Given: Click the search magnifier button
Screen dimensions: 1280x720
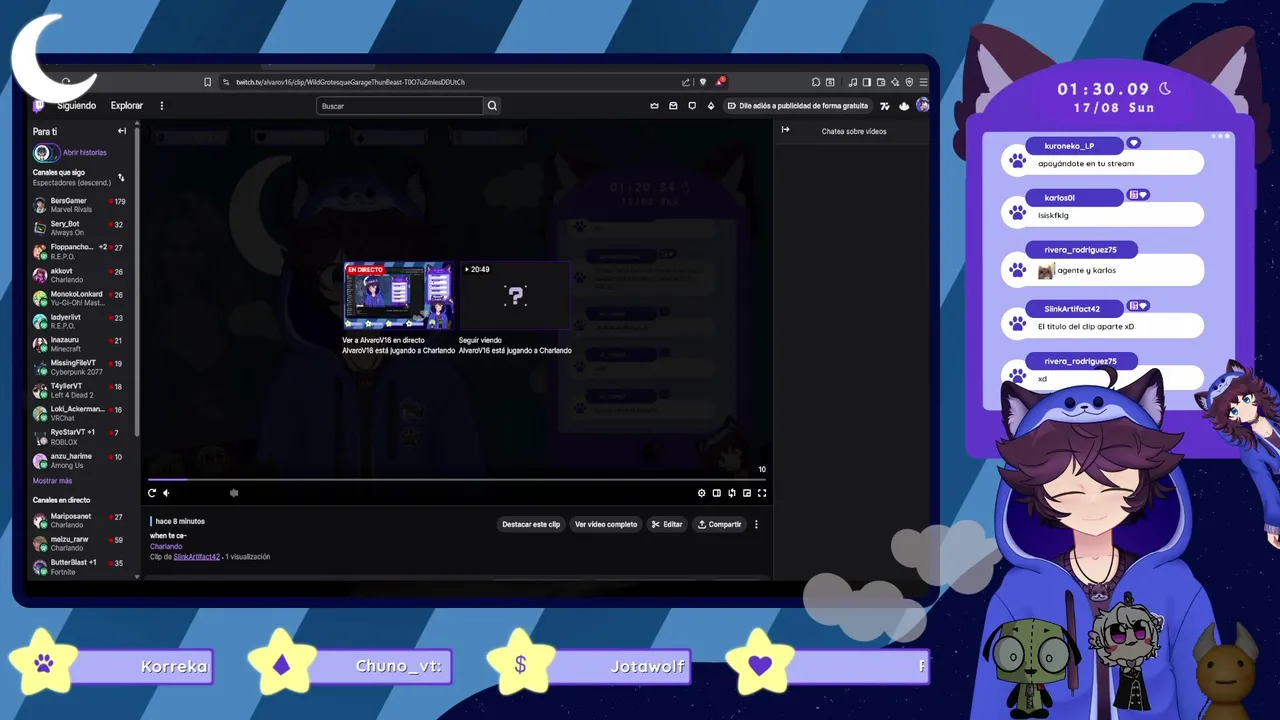Looking at the screenshot, I should [492, 106].
